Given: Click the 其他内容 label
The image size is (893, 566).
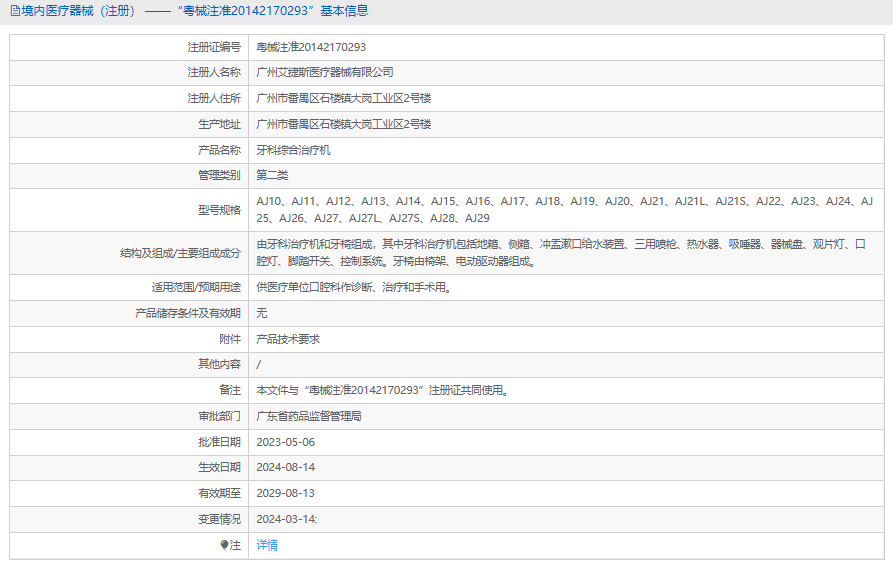Looking at the screenshot, I should coord(219,364).
